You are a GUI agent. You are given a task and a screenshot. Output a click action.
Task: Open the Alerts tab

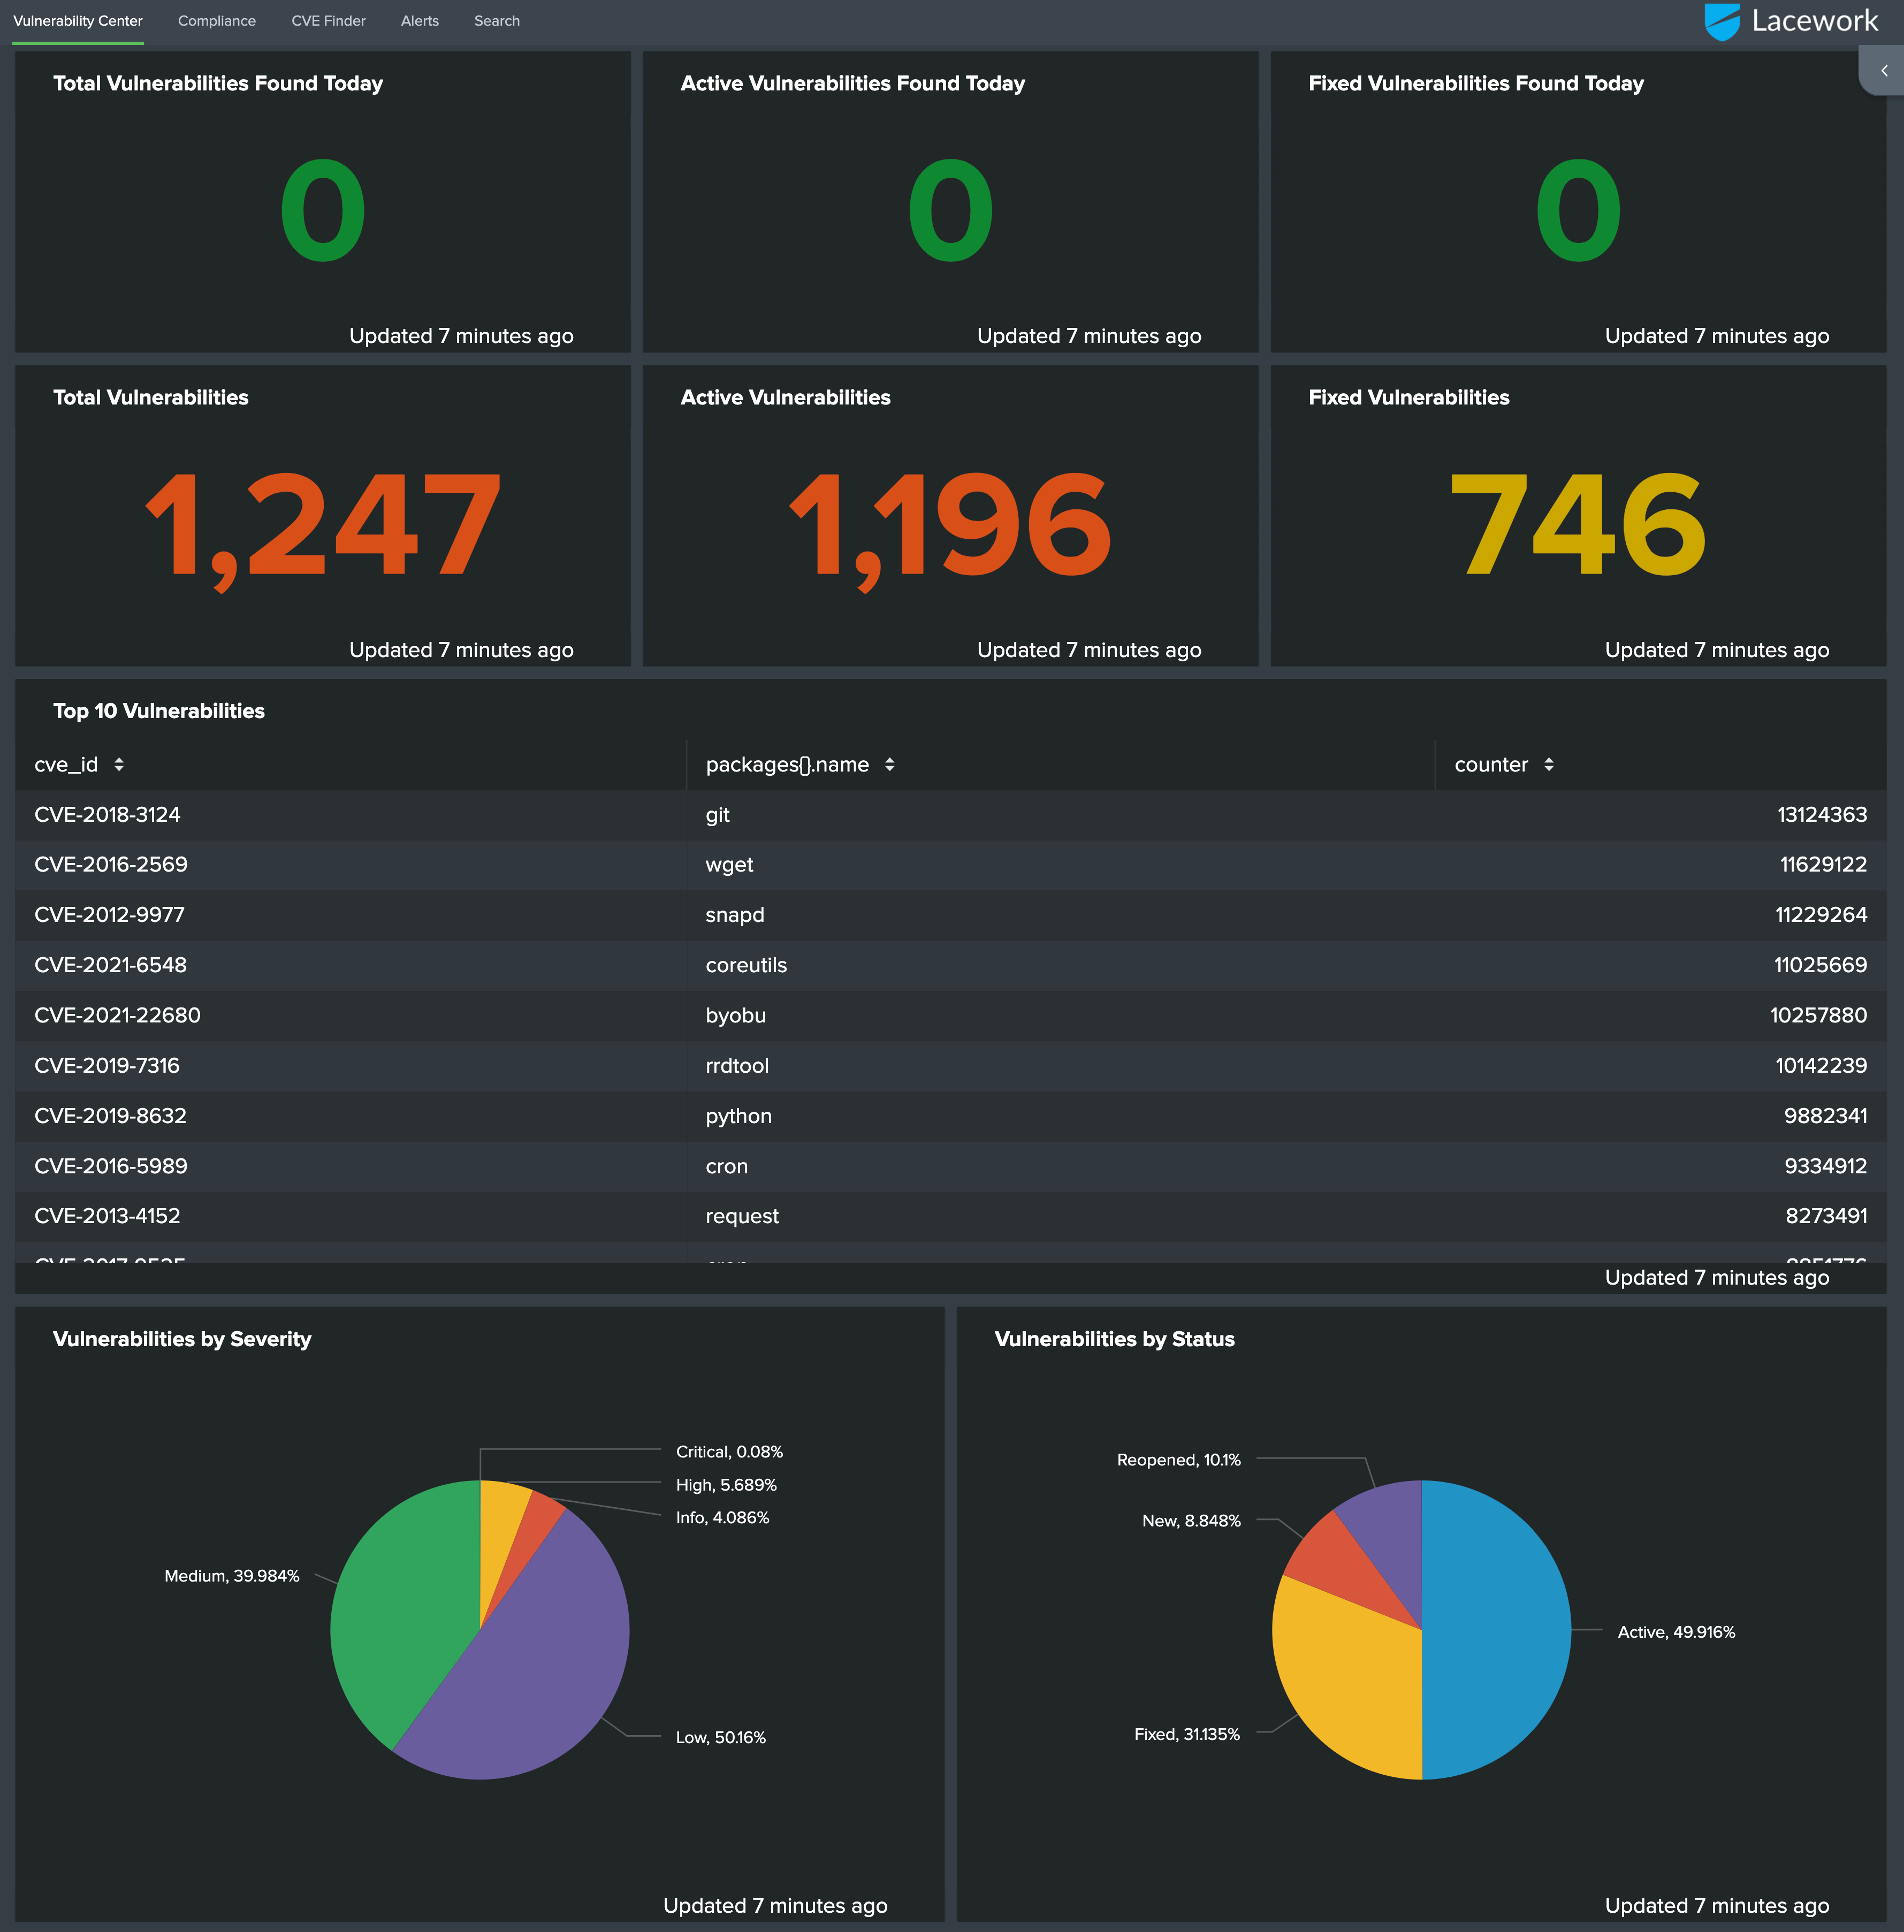pyautogui.click(x=420, y=21)
